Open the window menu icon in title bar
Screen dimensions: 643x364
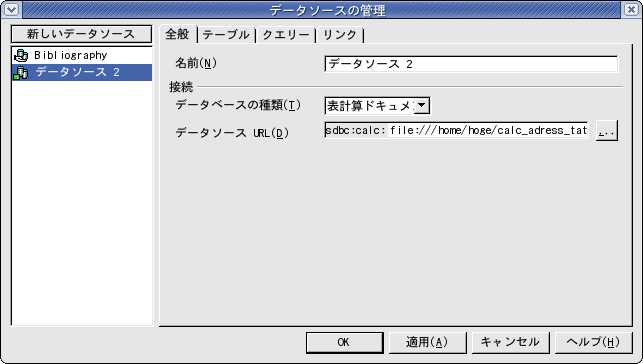(x=11, y=9)
